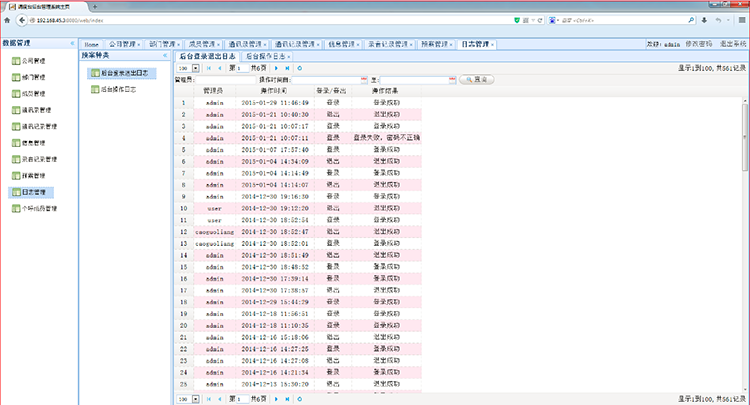This screenshot has height=405, width=750.
Task: Sort by the 操作结果 column header
Action: (386, 91)
